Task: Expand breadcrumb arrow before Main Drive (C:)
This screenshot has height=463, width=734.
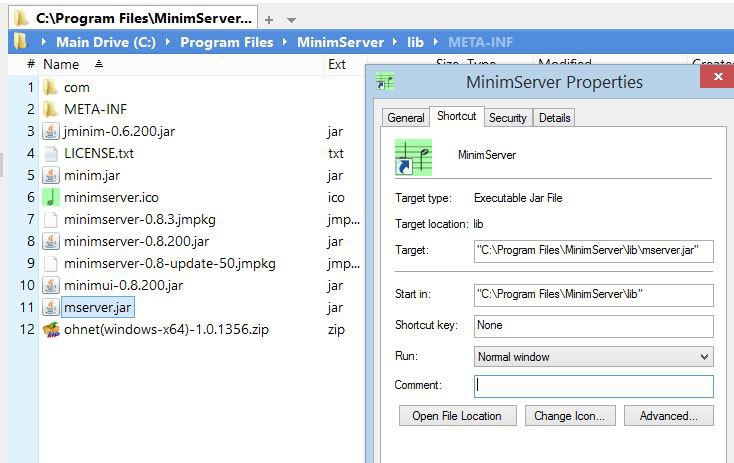Action: [44, 42]
